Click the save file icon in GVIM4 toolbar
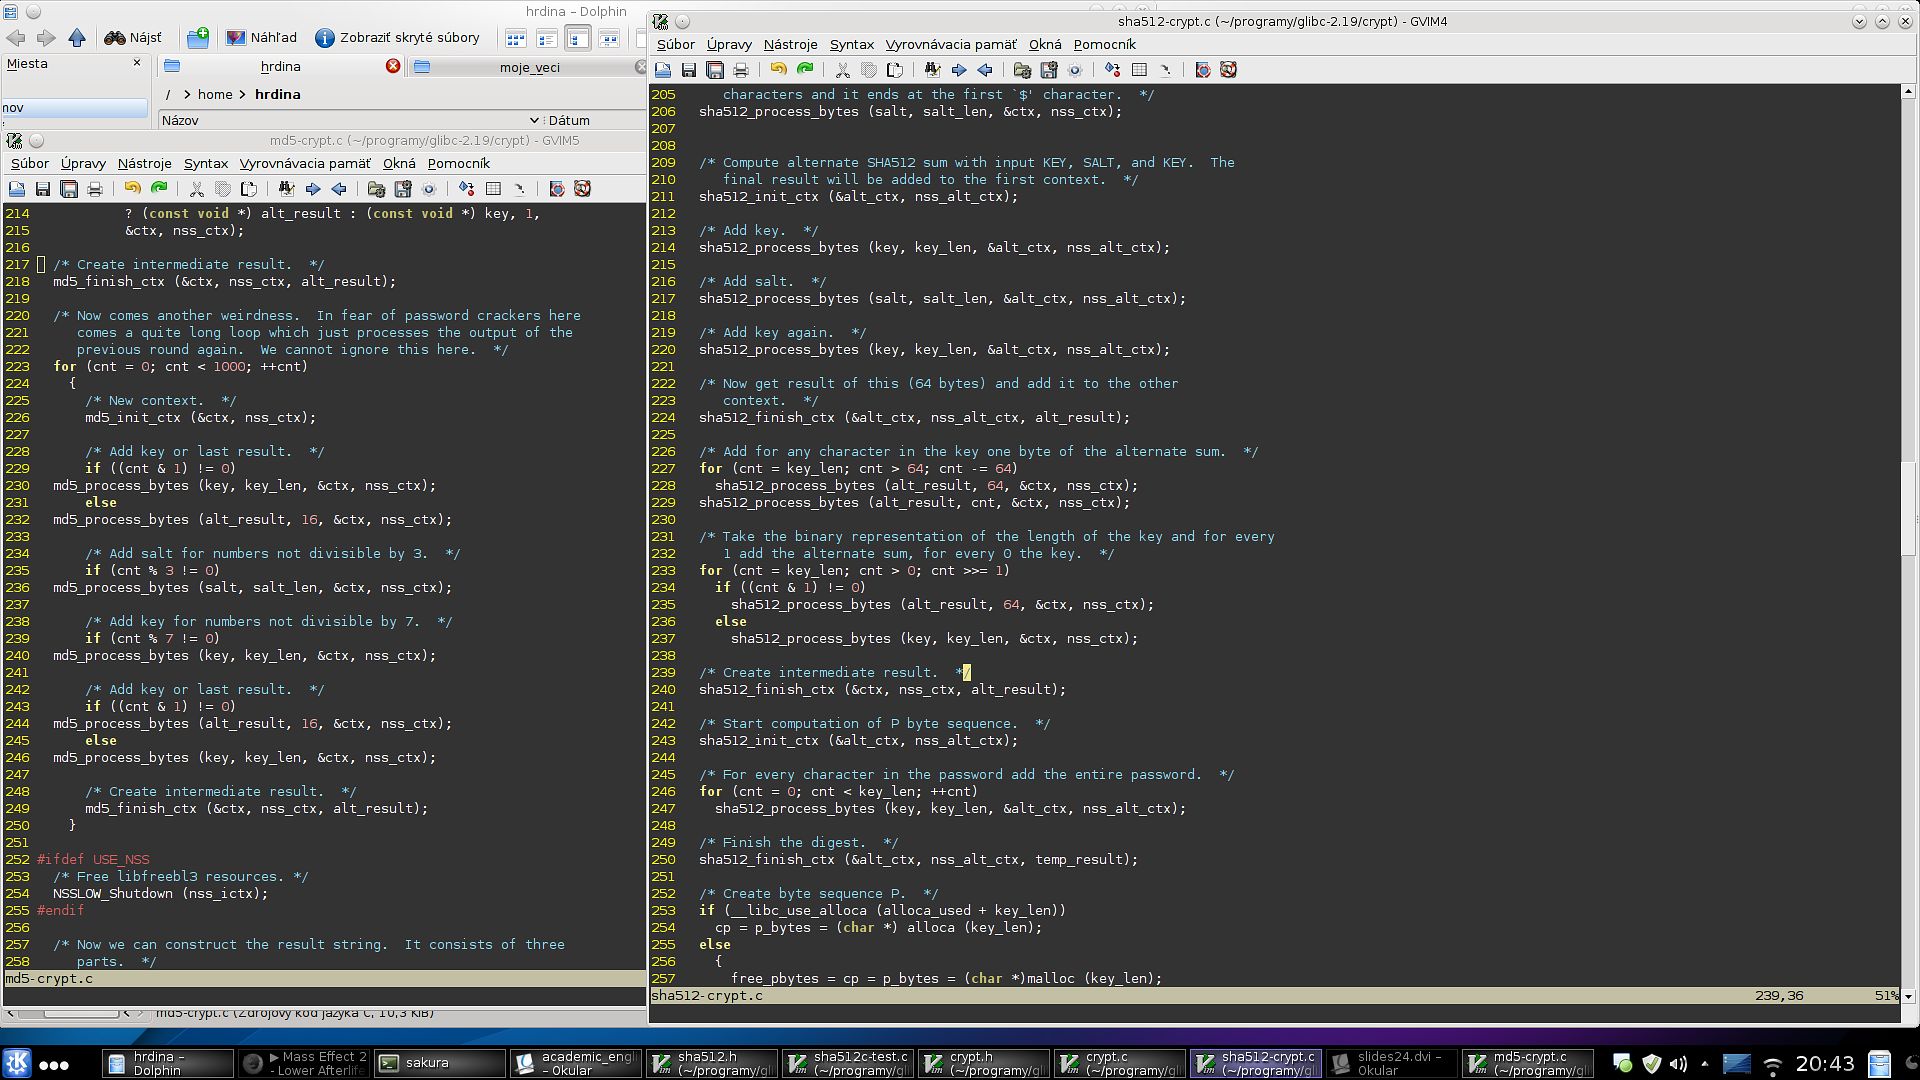Viewport: 1920px width, 1080px height. (688, 70)
